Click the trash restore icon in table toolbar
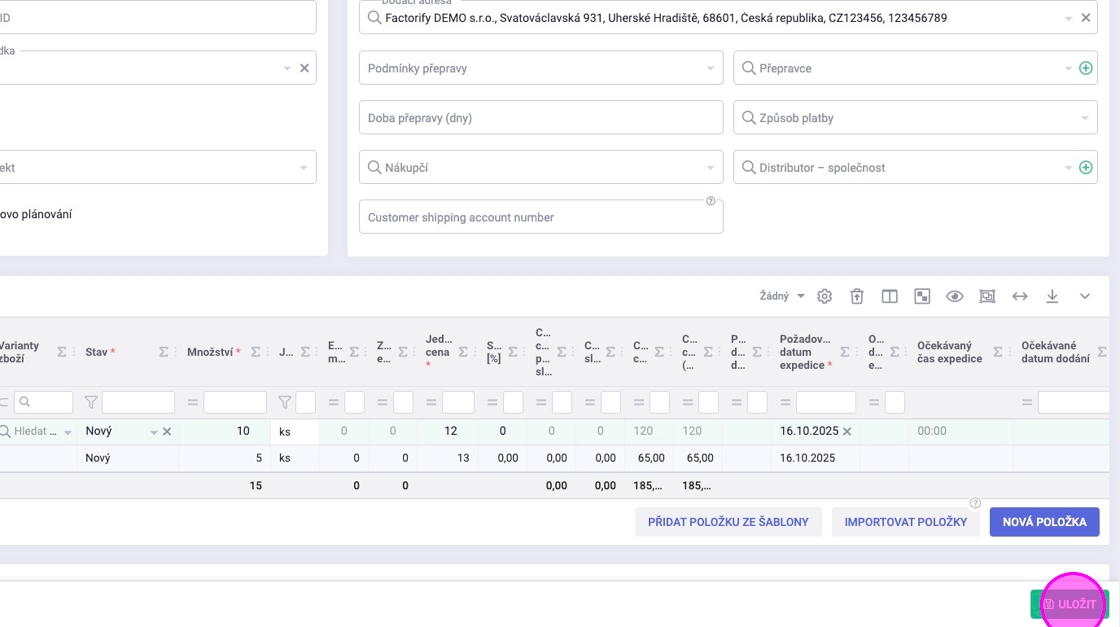The height and width of the screenshot is (627, 1120). [857, 297]
